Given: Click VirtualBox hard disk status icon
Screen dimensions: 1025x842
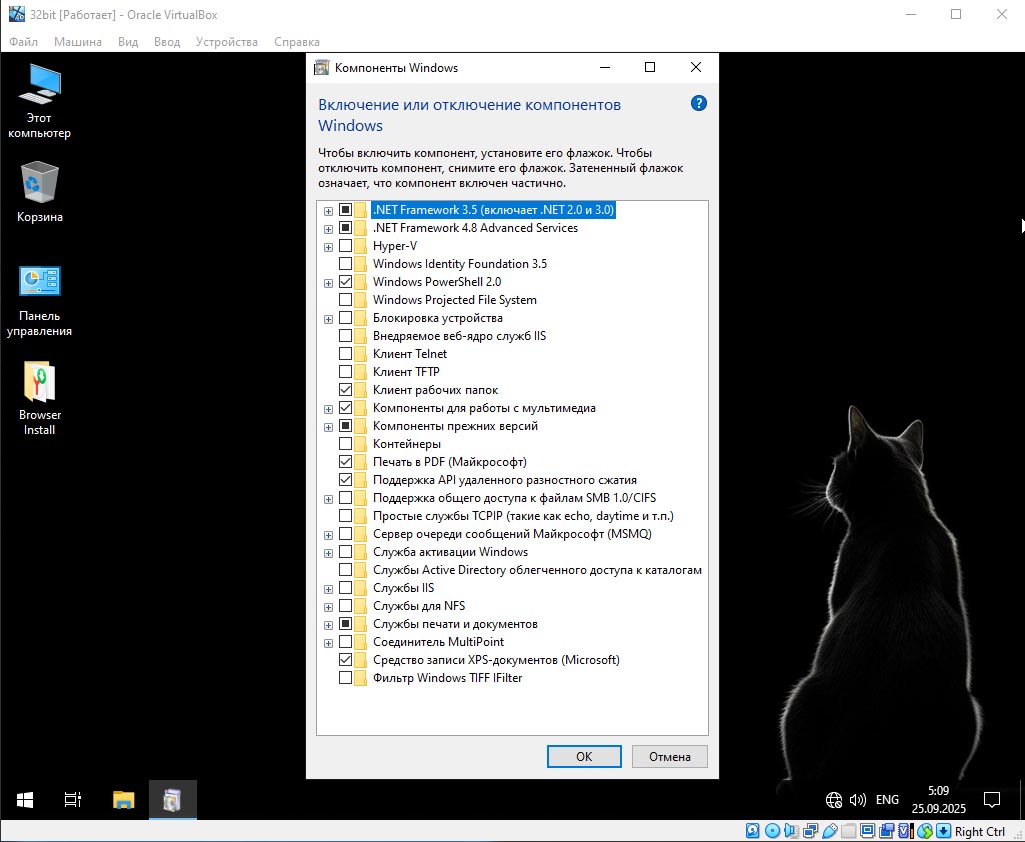Looking at the screenshot, I should (752, 831).
